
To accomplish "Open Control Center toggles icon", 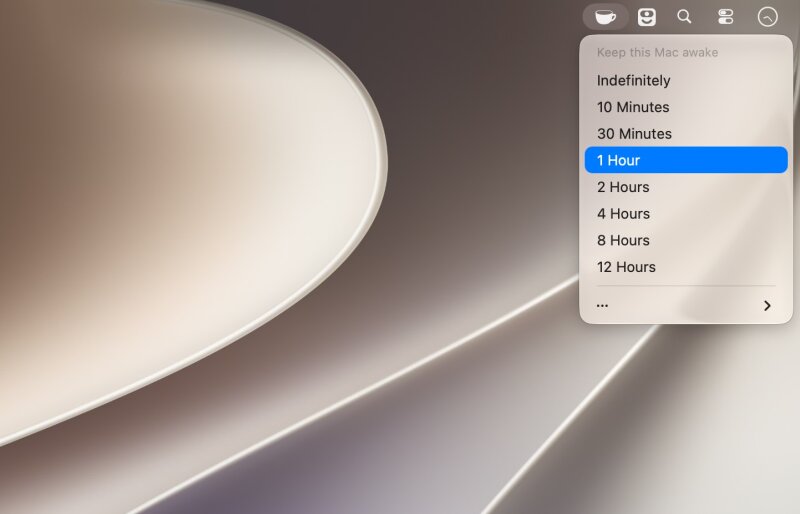I will pyautogui.click(x=725, y=17).
